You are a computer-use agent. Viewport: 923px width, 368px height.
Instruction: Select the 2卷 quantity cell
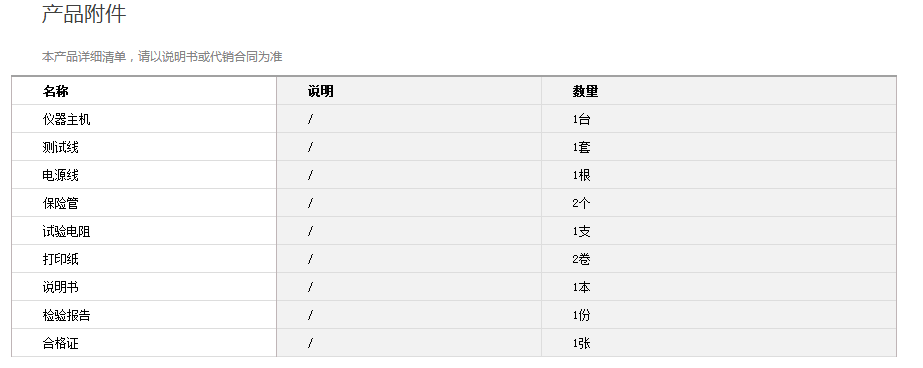[719, 259]
